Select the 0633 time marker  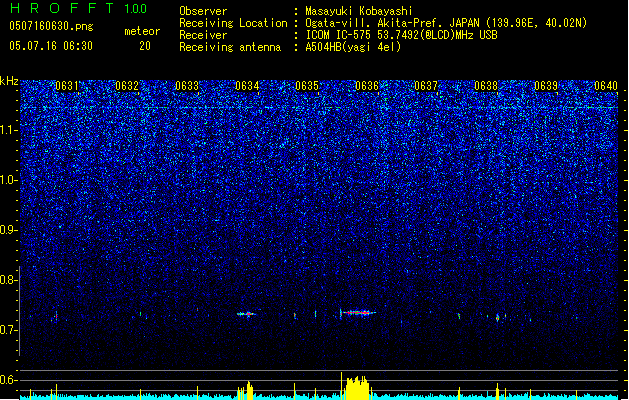click(x=187, y=86)
